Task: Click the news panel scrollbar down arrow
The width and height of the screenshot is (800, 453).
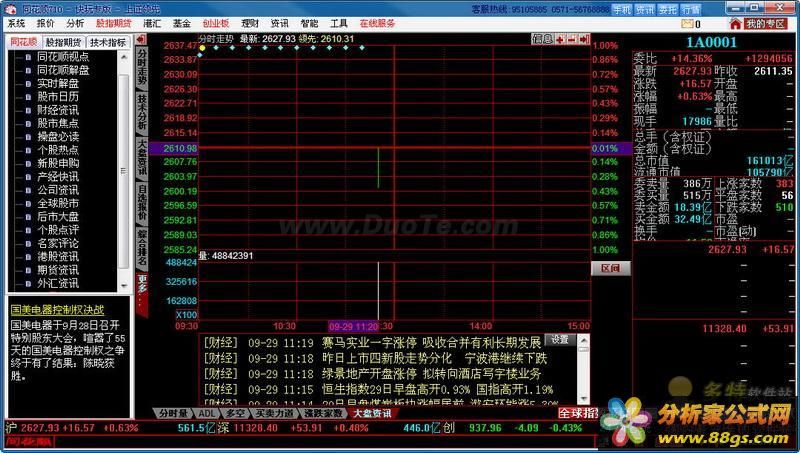Action: point(584,399)
